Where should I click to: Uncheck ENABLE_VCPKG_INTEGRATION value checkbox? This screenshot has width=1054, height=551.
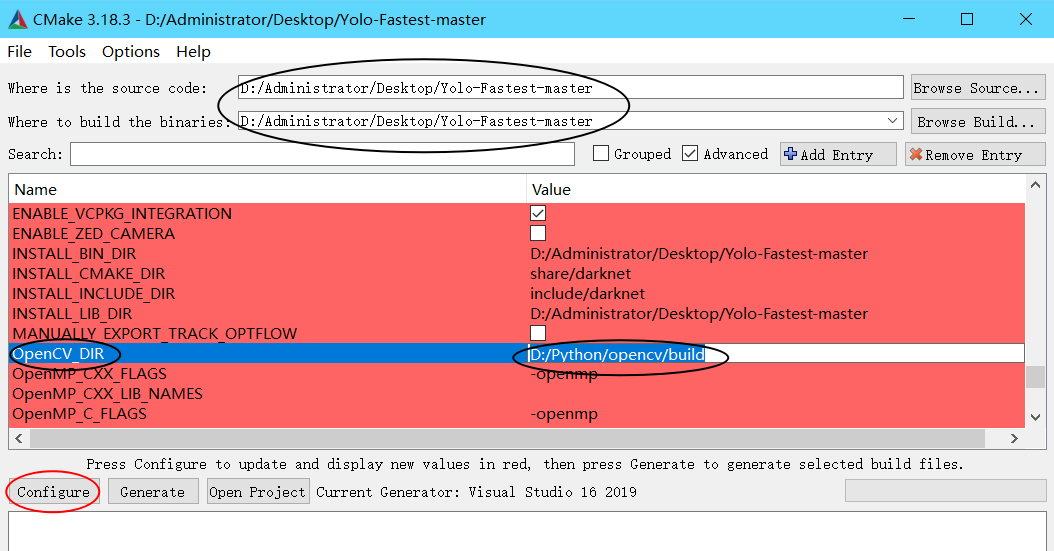click(x=538, y=213)
